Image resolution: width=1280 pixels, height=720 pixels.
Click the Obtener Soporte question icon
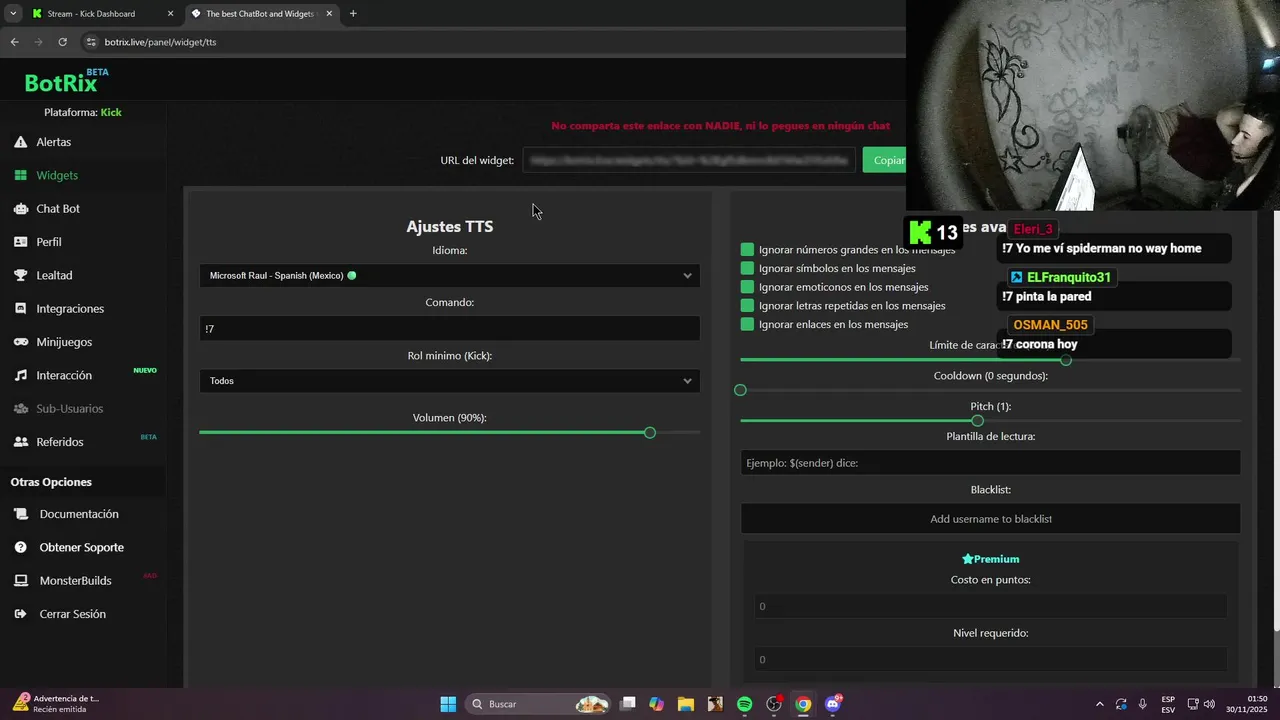[x=21, y=548]
